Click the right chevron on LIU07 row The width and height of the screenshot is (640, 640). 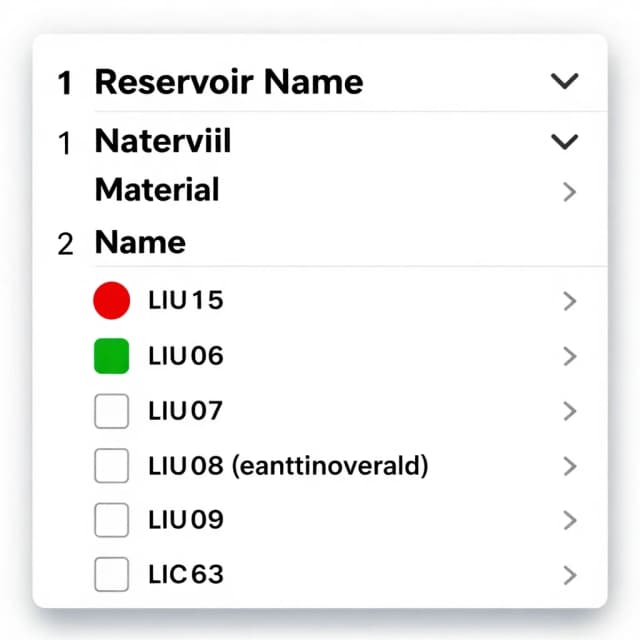(569, 411)
